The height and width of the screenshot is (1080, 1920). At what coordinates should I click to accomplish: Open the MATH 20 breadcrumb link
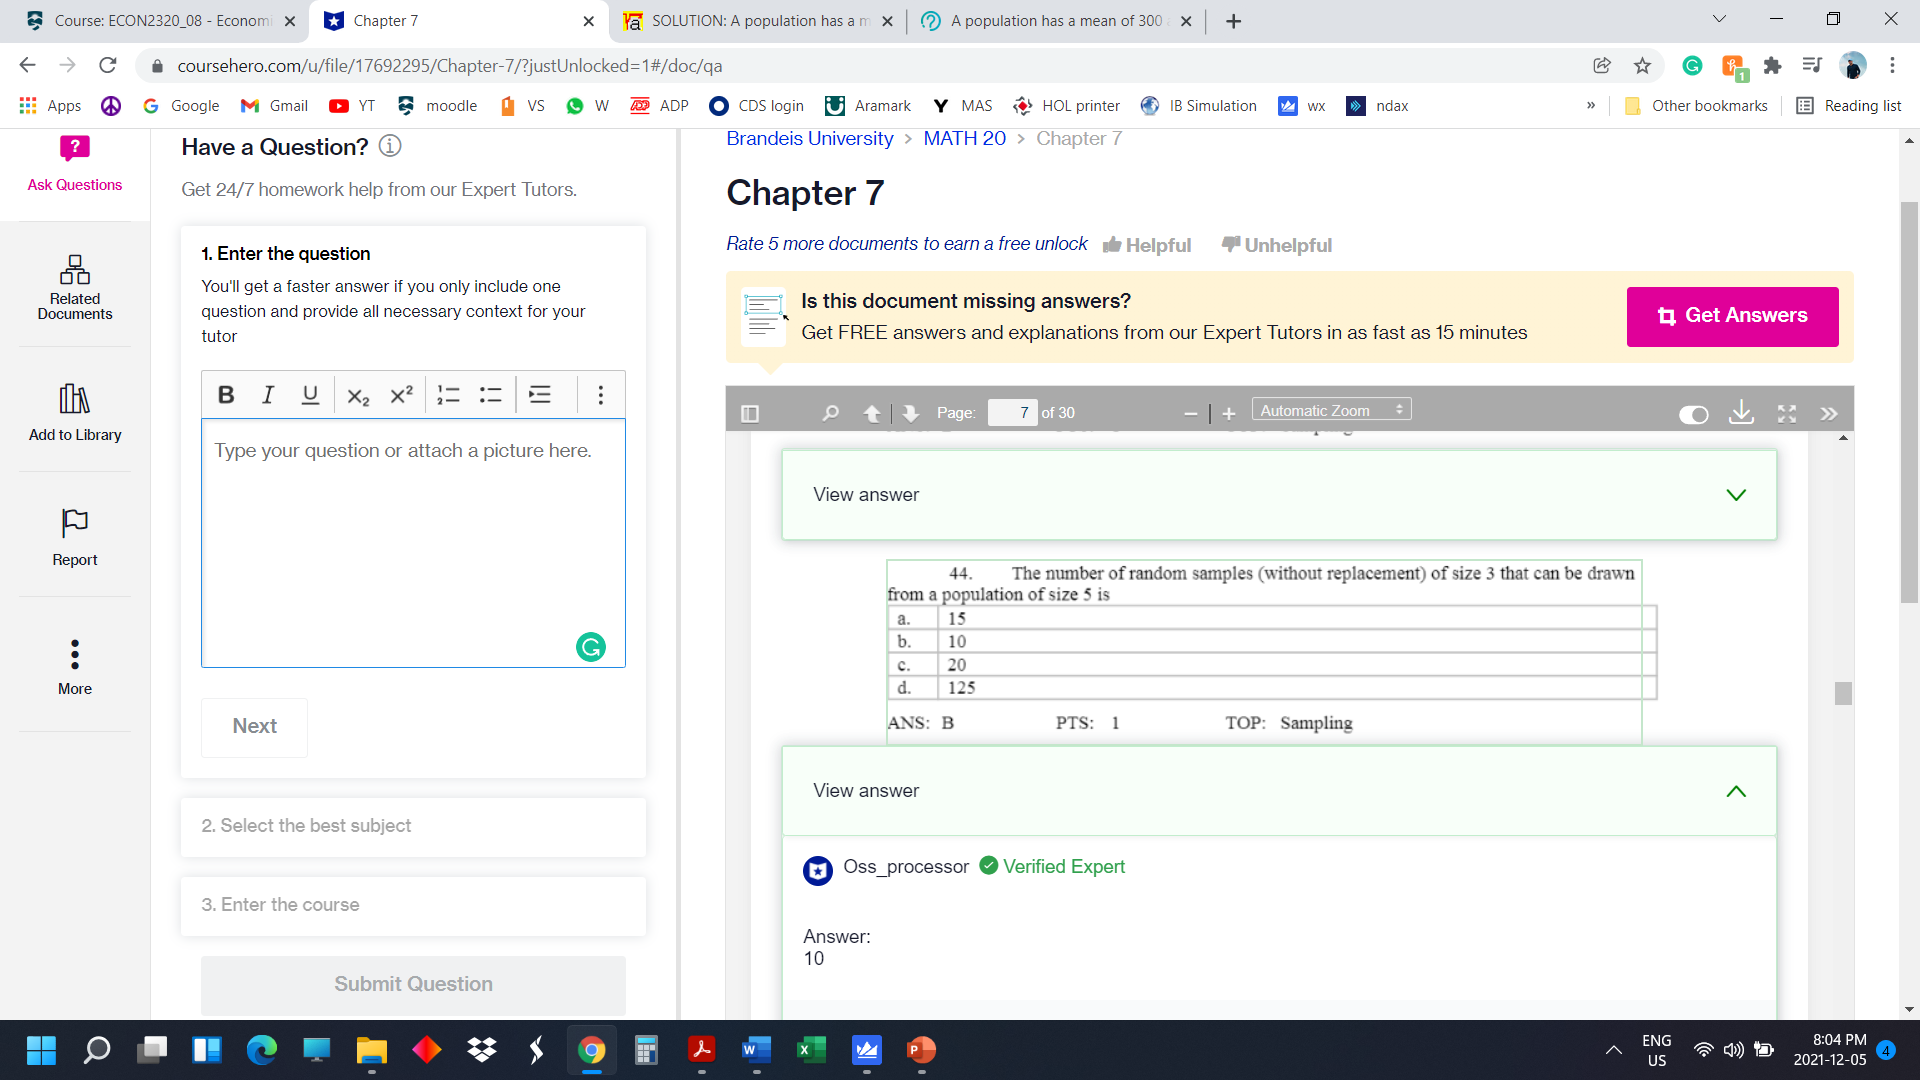964,138
